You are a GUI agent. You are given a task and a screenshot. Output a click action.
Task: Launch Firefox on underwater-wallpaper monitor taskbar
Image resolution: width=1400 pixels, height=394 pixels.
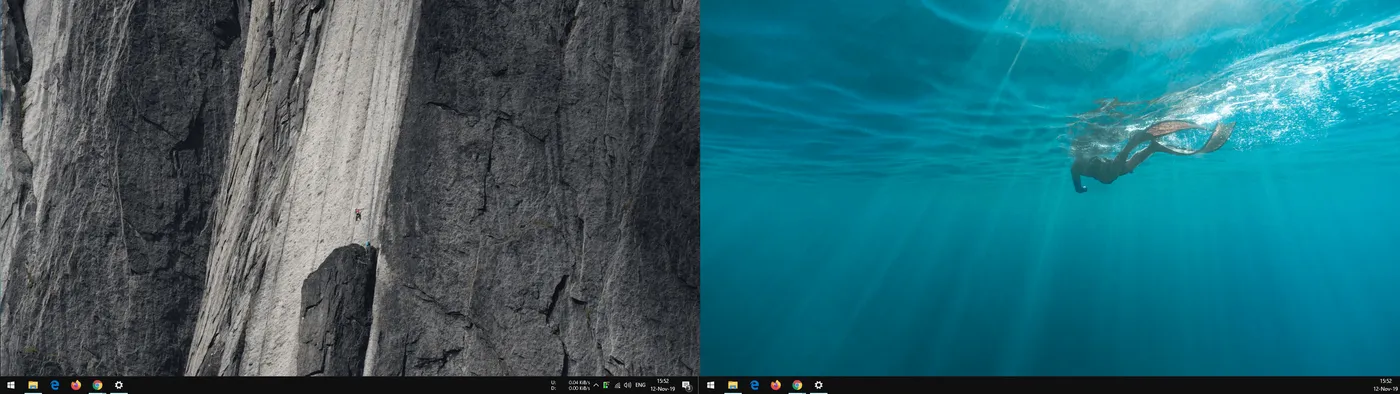pos(776,385)
